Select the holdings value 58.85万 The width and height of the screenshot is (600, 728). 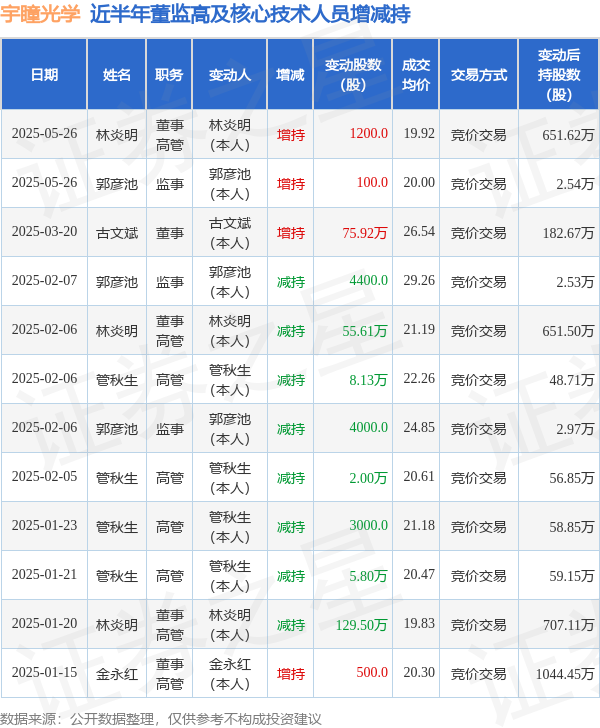click(572, 527)
